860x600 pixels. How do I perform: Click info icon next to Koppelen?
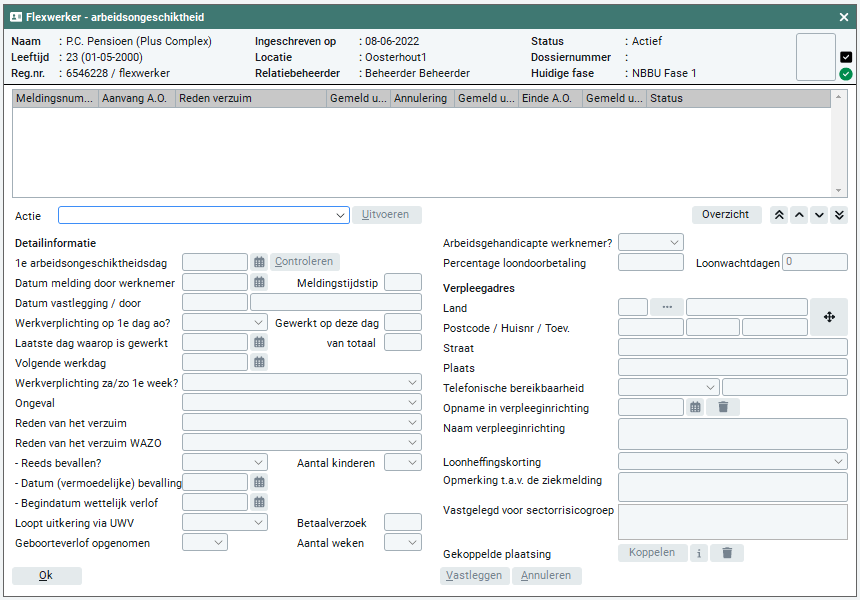click(699, 553)
